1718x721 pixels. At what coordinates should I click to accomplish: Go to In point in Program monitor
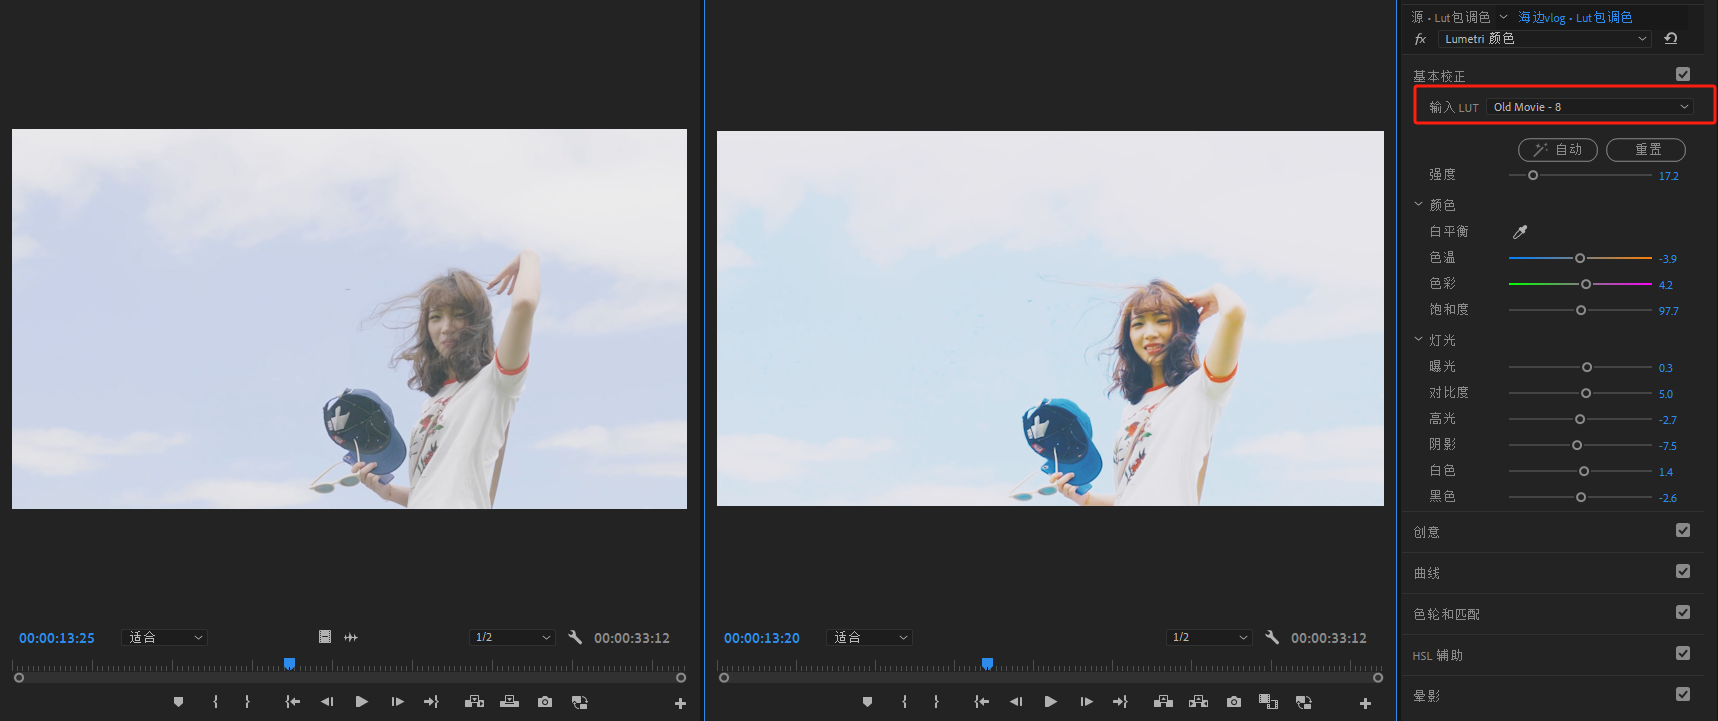982,702
